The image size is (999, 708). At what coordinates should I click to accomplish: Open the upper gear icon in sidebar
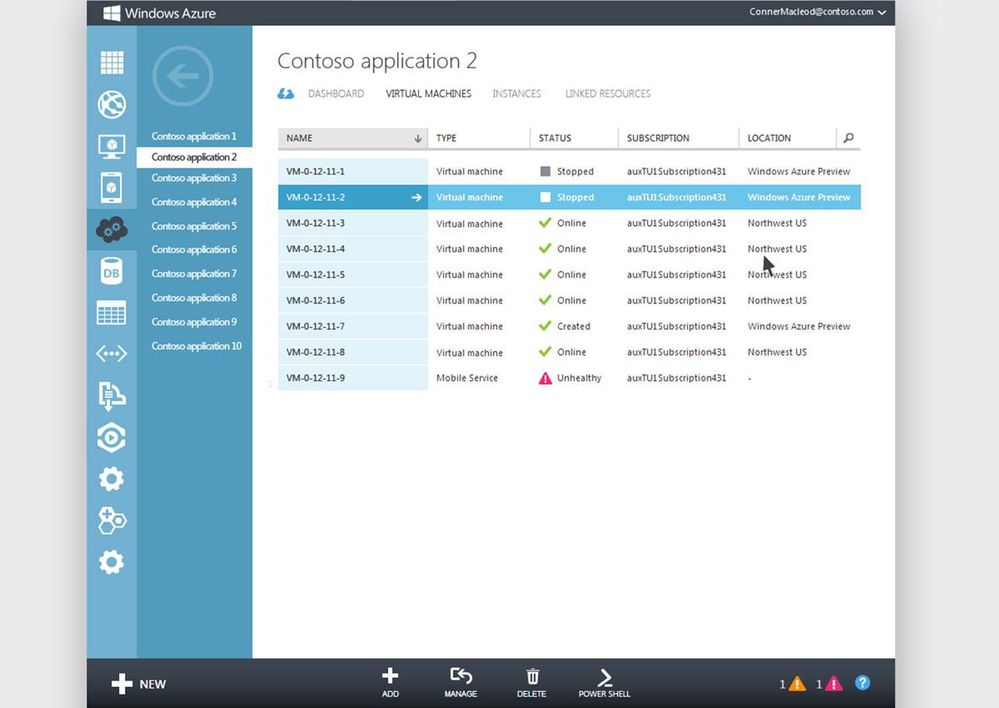point(111,479)
